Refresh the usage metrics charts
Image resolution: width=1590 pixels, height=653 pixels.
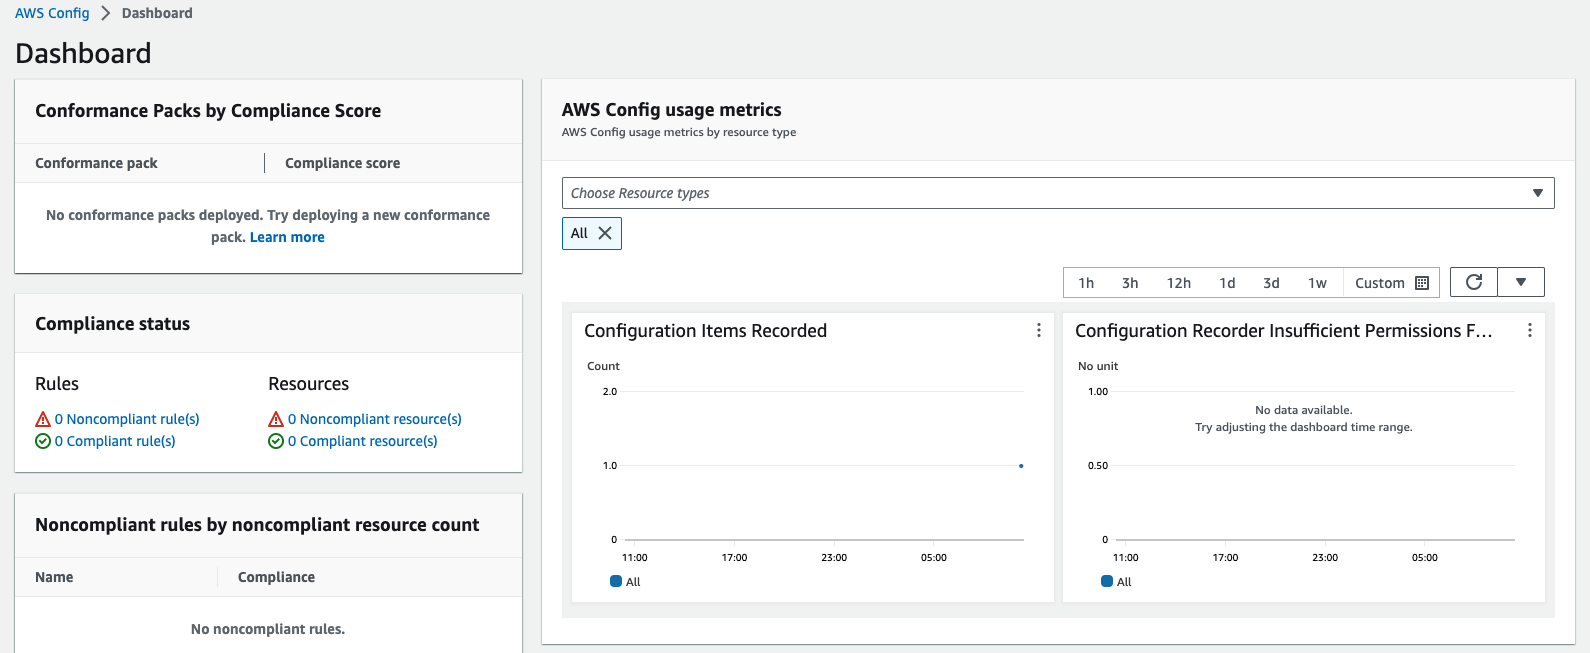pyautogui.click(x=1474, y=282)
